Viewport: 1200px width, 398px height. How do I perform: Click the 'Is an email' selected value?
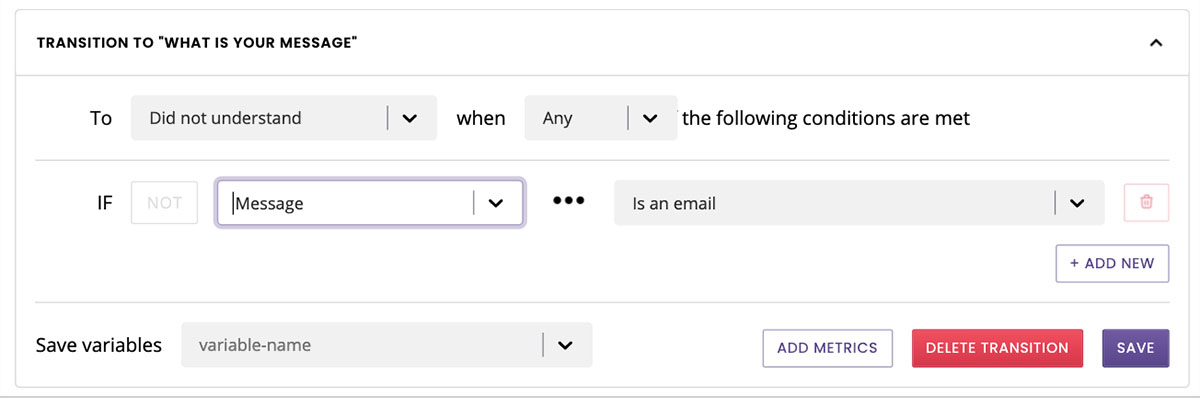tap(674, 203)
